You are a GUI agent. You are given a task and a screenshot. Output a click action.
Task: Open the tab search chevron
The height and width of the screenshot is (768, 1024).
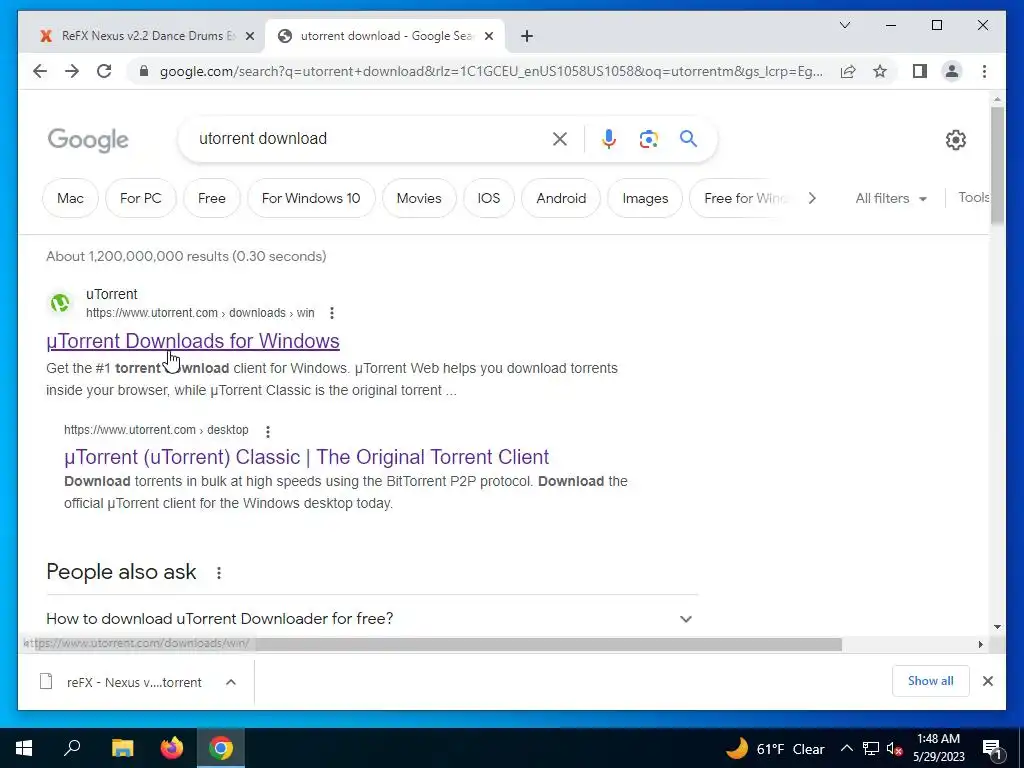click(844, 25)
